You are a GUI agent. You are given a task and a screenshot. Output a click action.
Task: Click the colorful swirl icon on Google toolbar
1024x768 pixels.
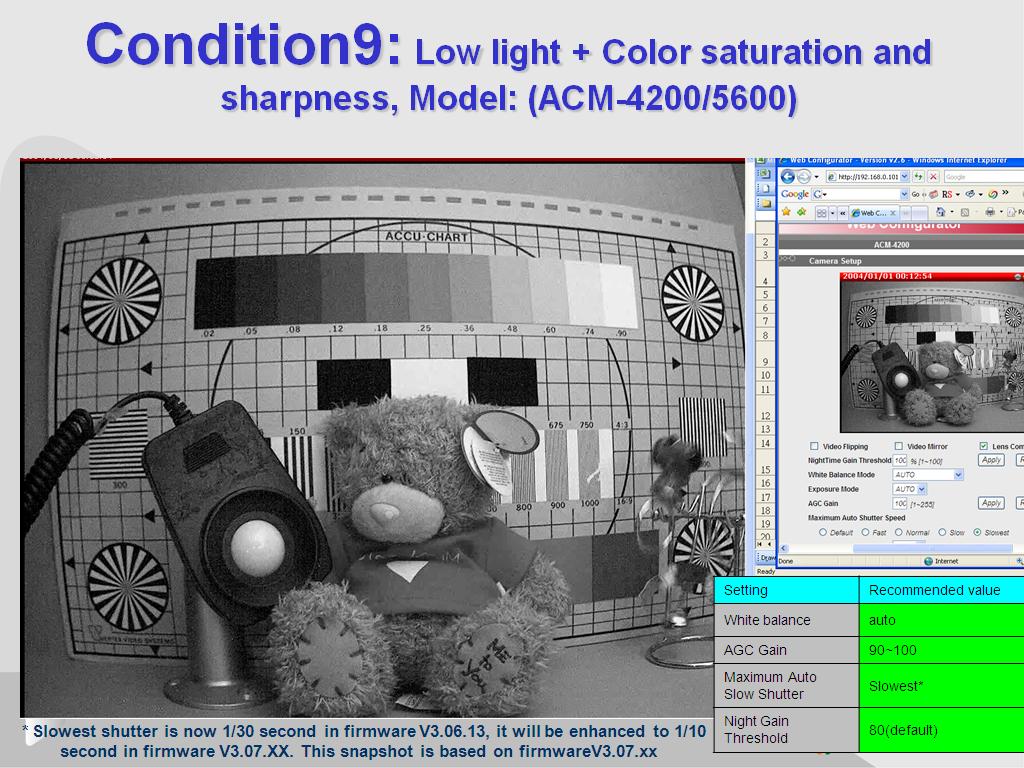(x=993, y=194)
